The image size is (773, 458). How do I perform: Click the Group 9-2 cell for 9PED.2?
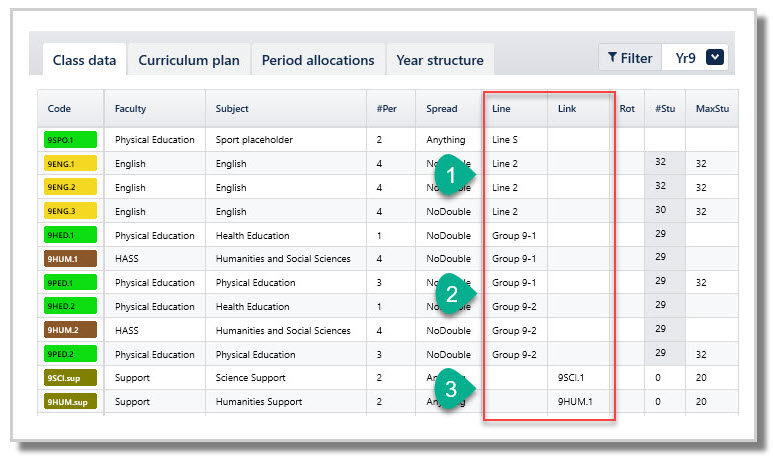coord(514,354)
